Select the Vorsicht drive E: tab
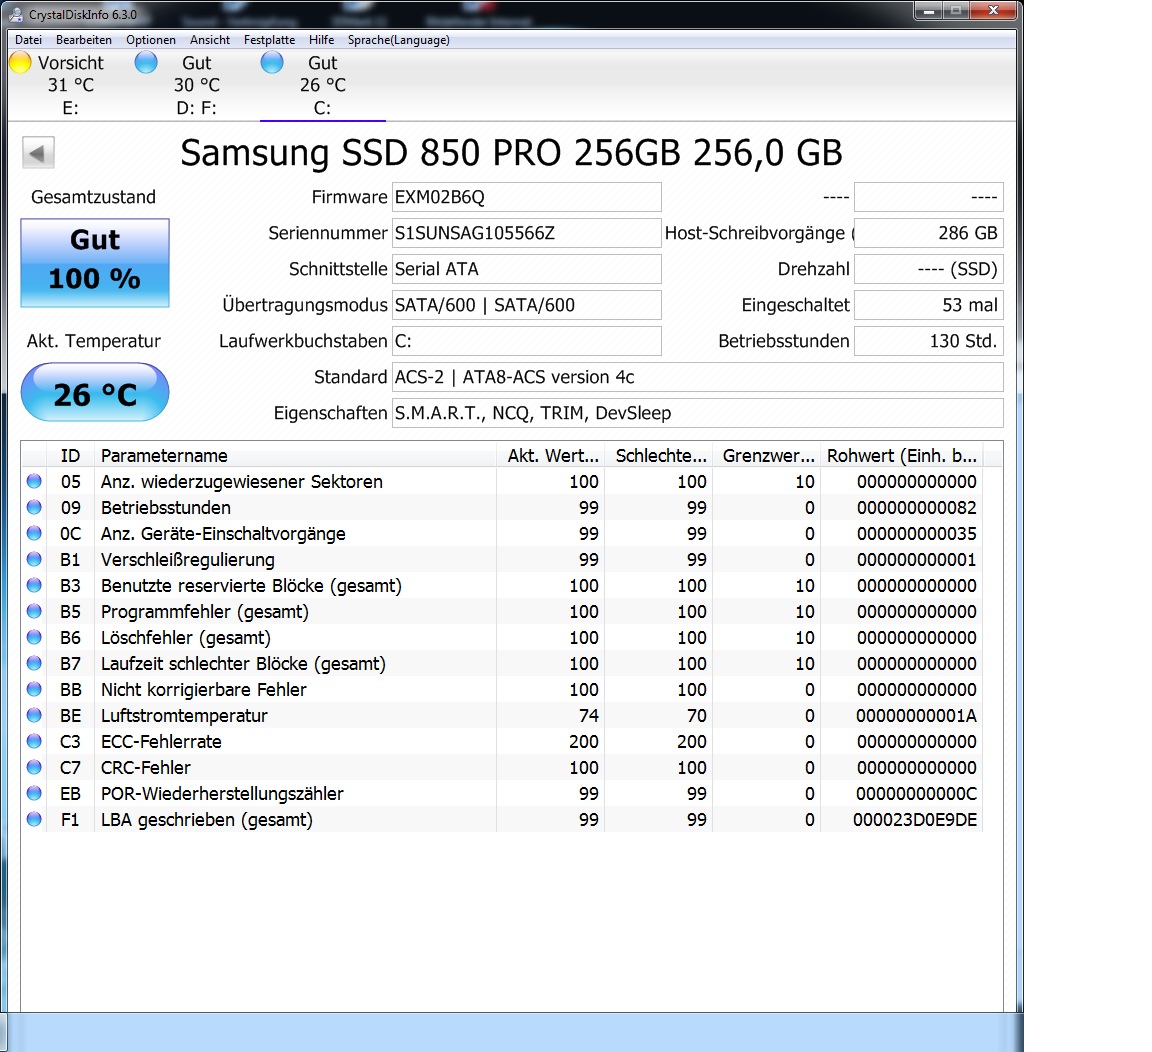1152x1052 pixels. pyautogui.click(x=71, y=84)
